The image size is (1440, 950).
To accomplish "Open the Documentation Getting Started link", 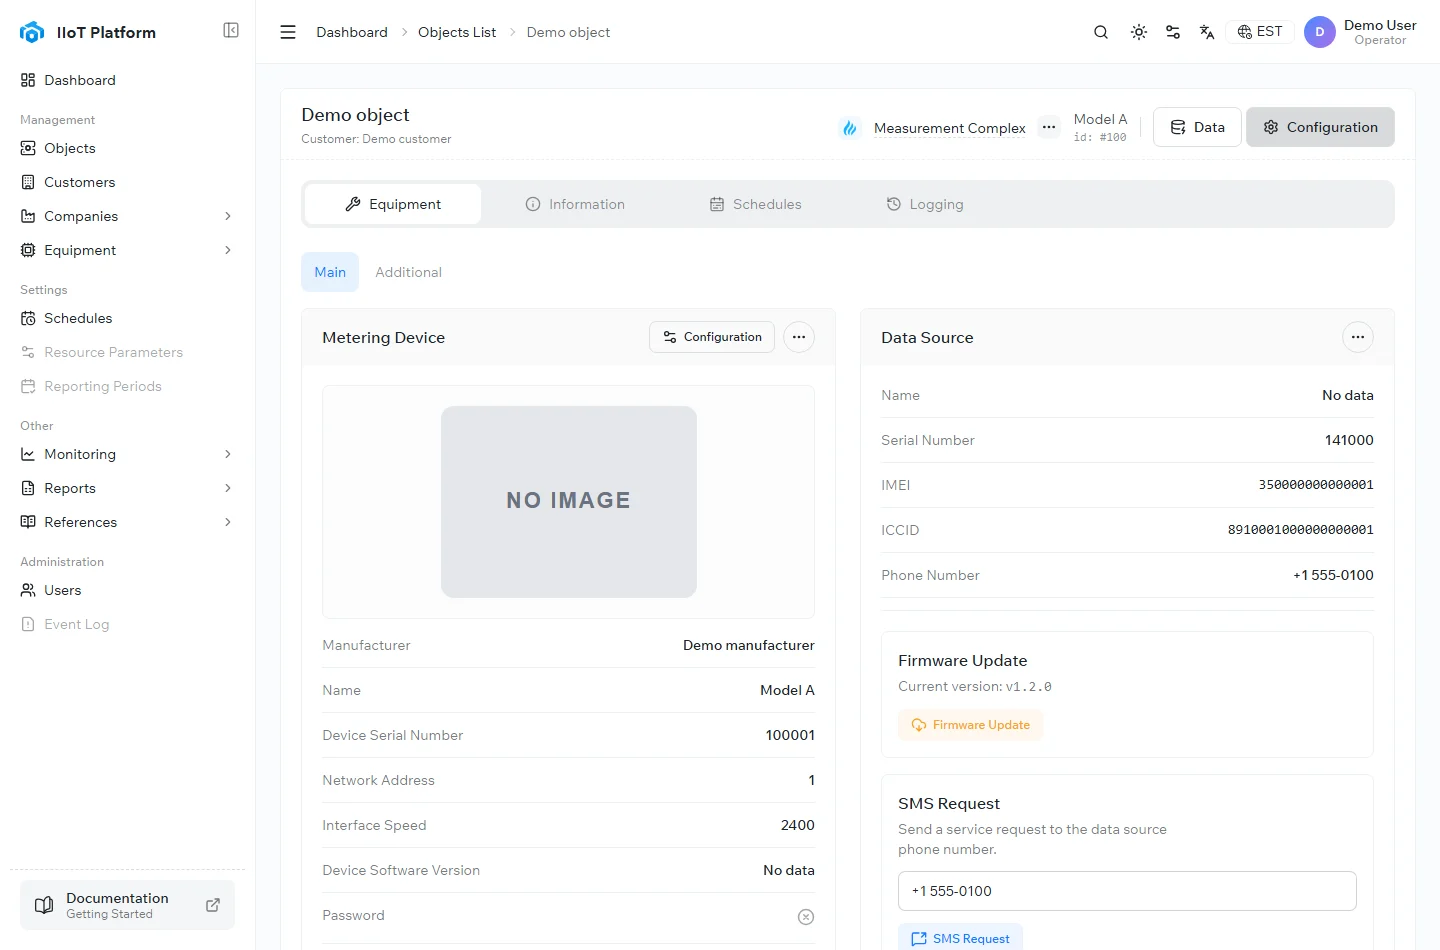I will tap(127, 905).
